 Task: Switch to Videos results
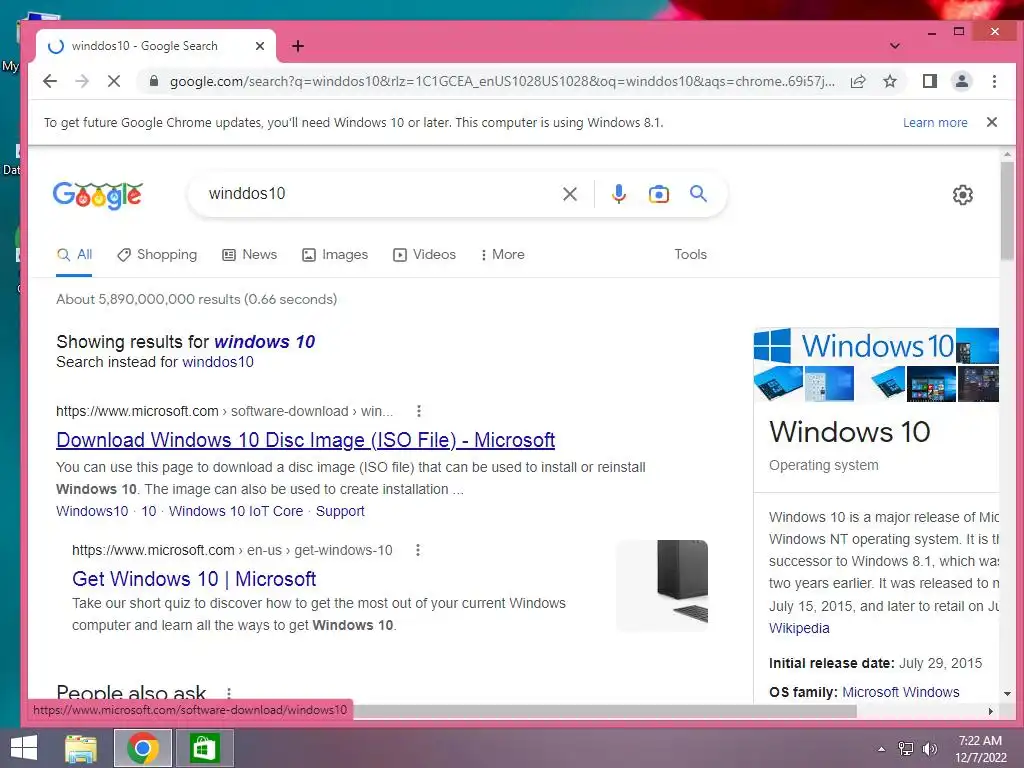pyautogui.click(x=424, y=255)
